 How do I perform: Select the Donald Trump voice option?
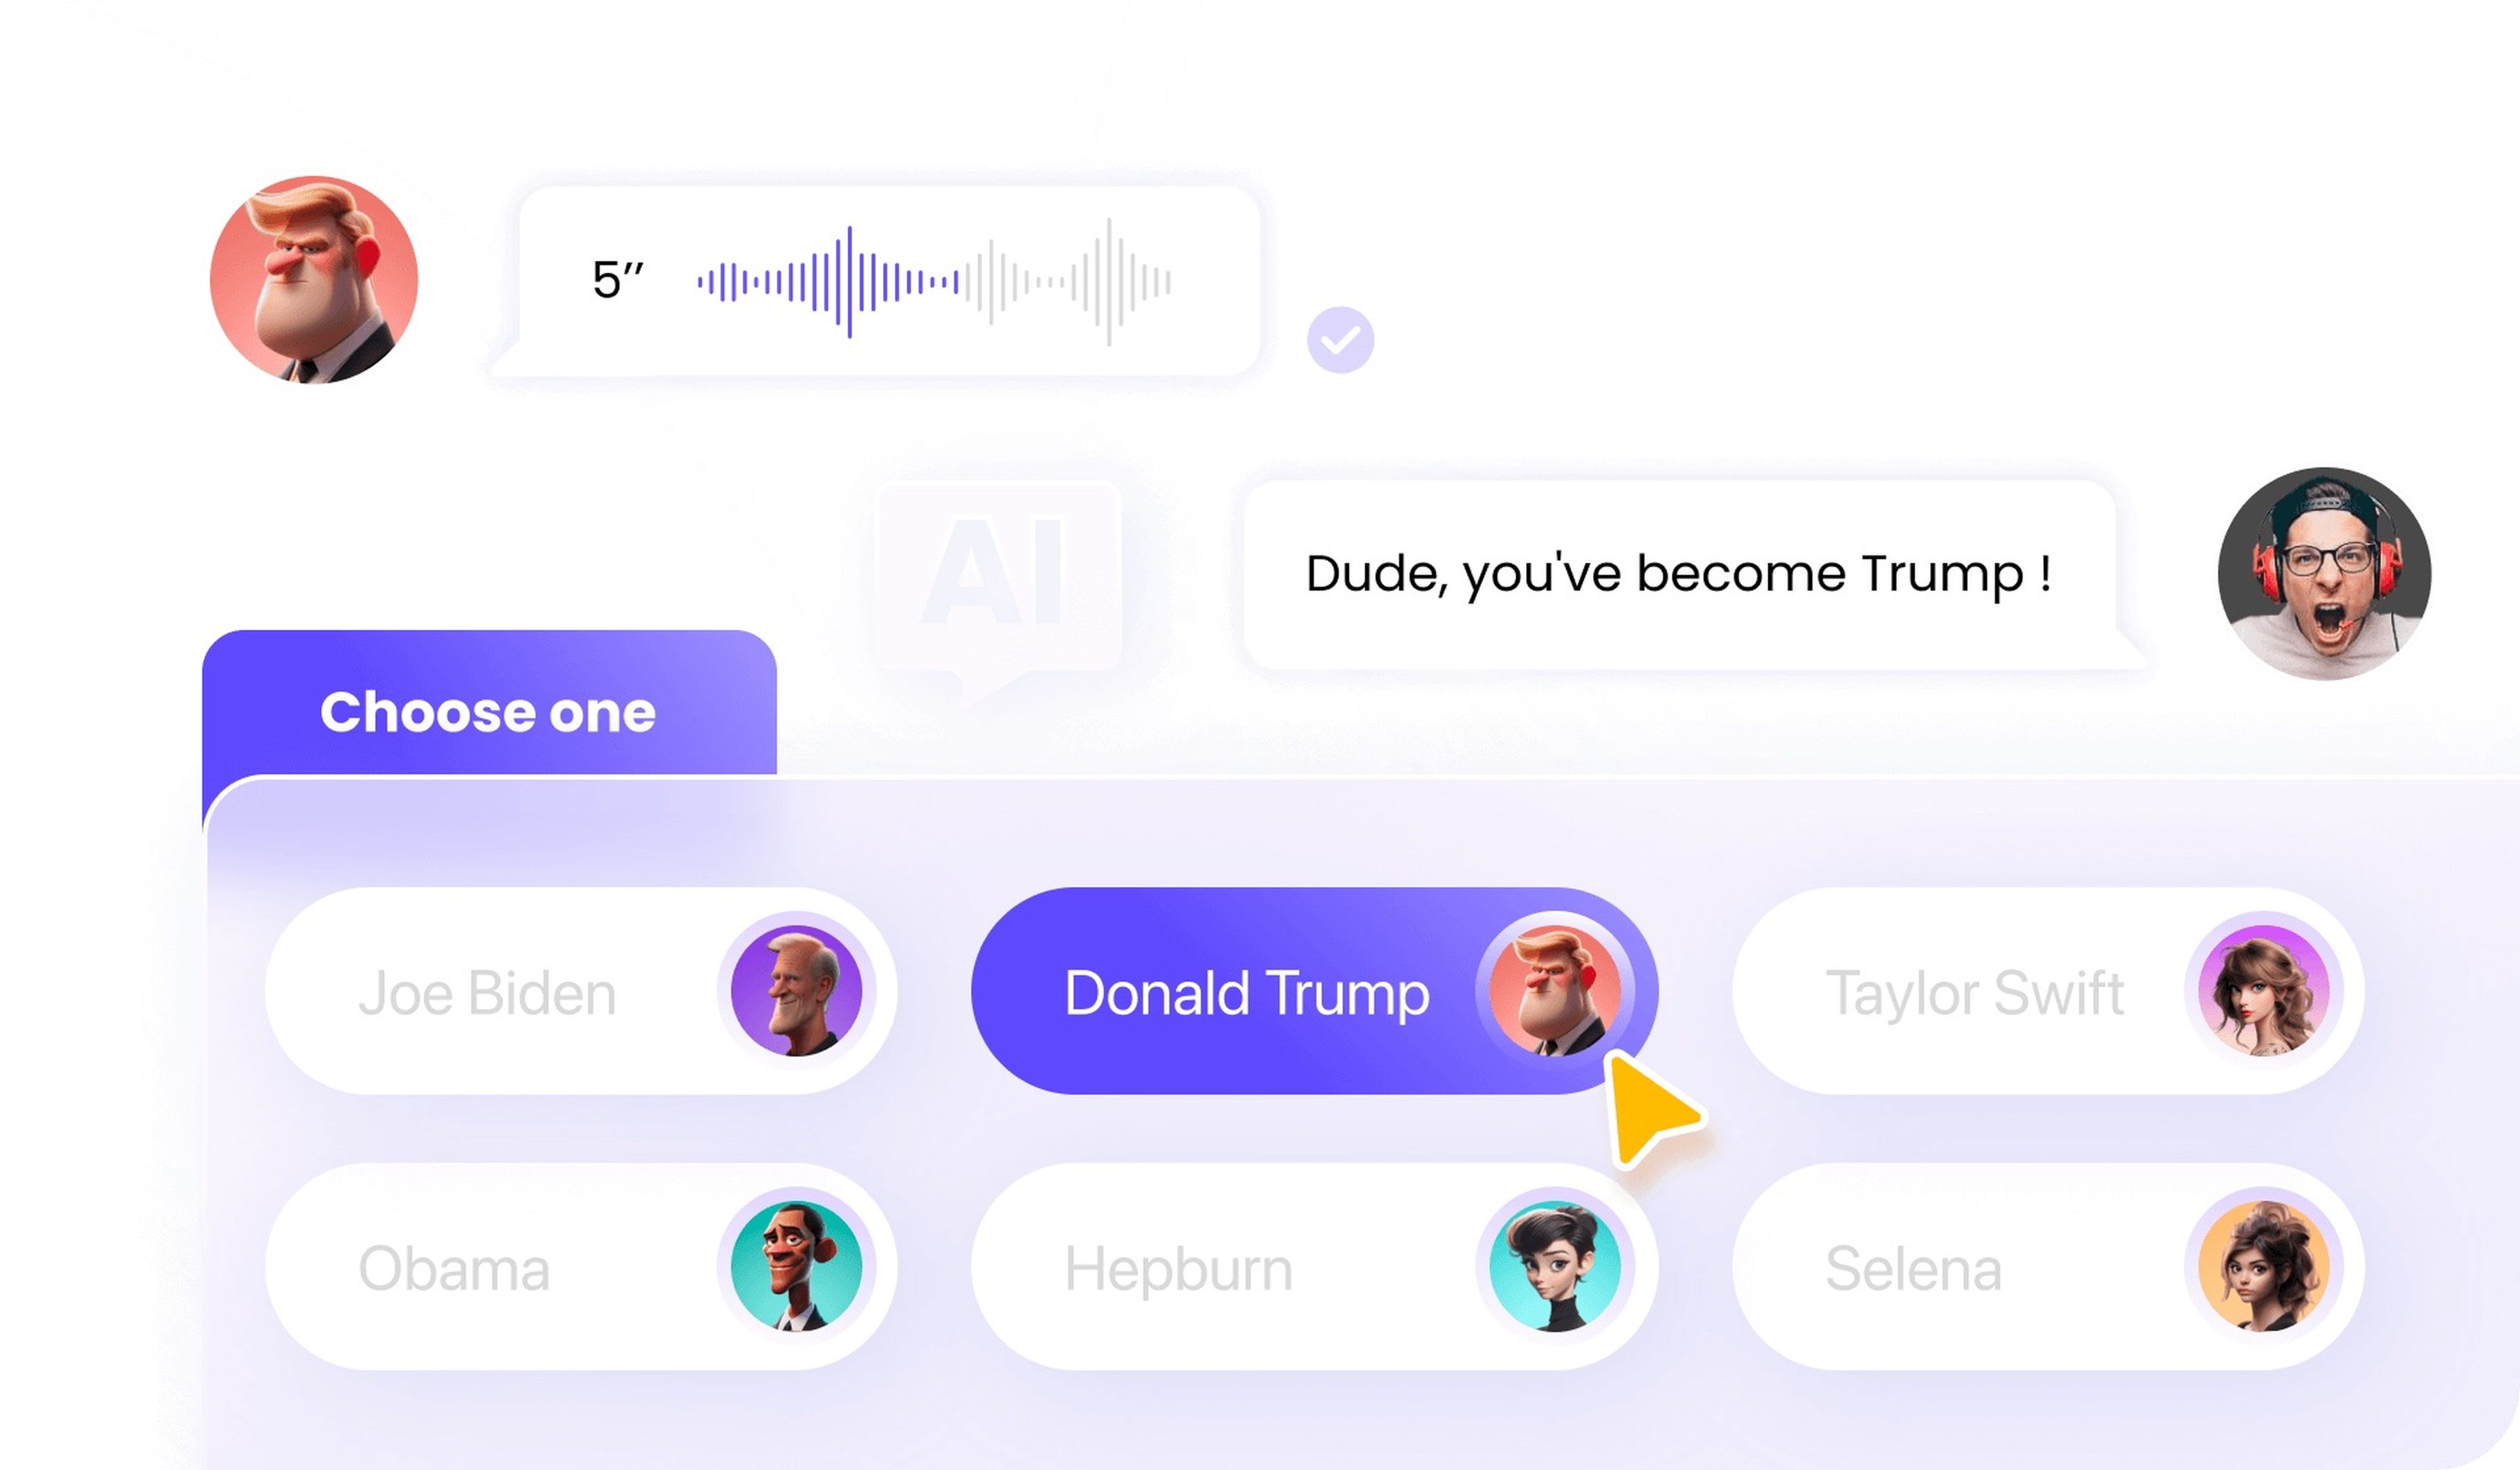1312,992
